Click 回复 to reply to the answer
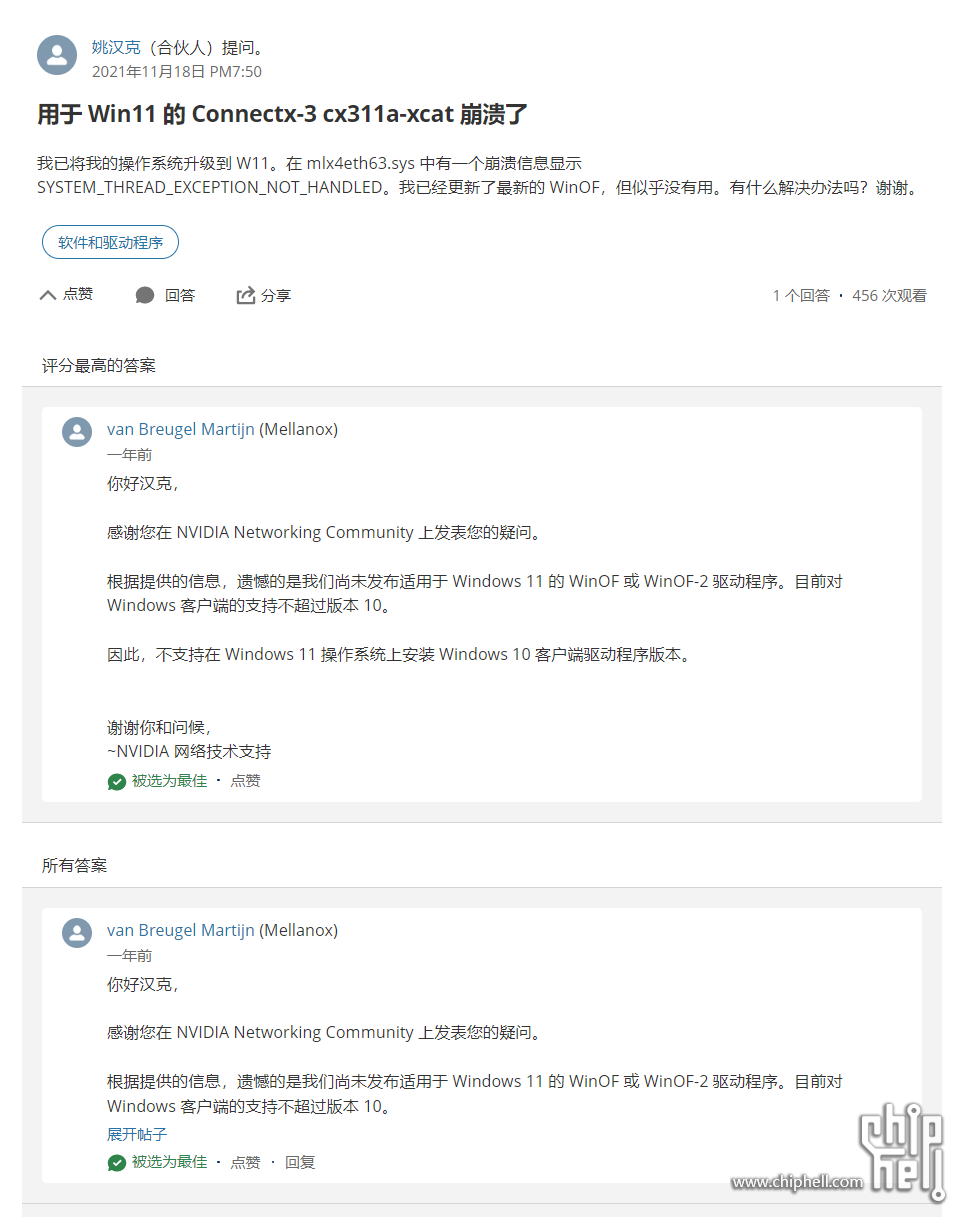This screenshot has height=1217, width=959. coord(300,1162)
